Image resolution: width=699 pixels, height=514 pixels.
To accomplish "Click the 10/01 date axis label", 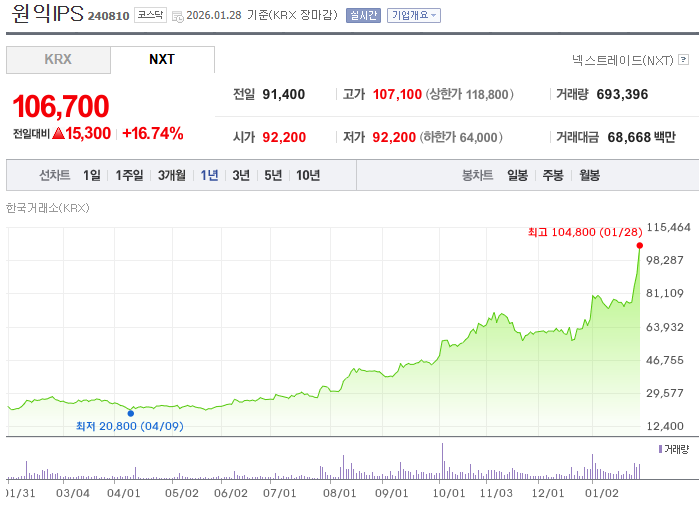I will (x=448, y=493).
